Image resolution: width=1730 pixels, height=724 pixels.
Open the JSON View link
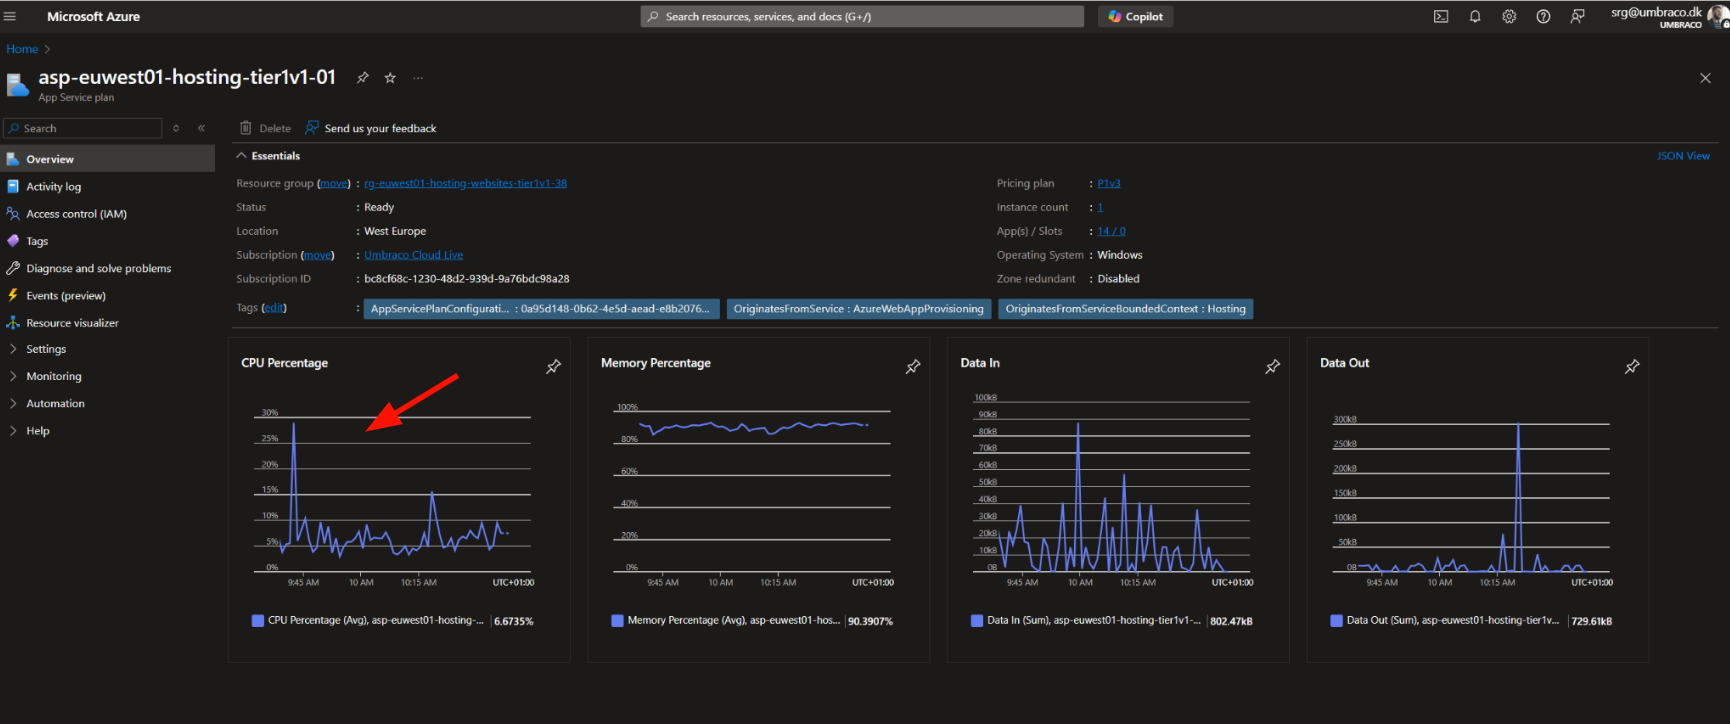pyautogui.click(x=1683, y=156)
